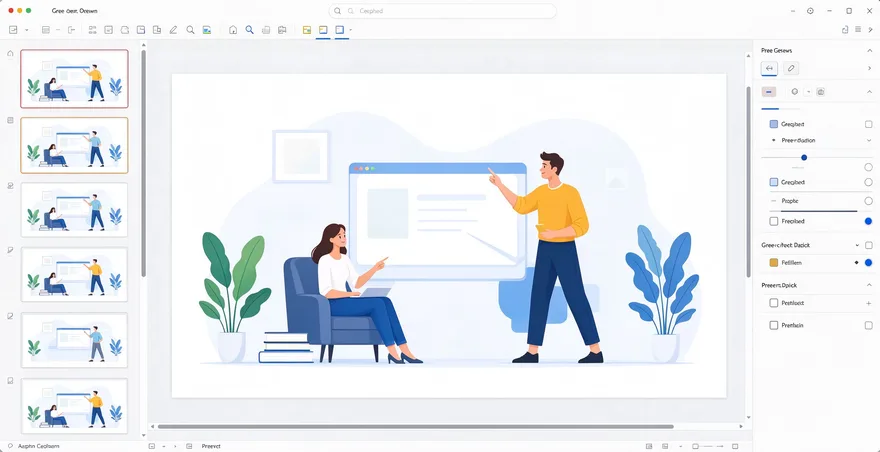Screen dimensions: 880x452
Task: Check the box on 'Greercifect Dacick' header
Action: click(x=869, y=245)
